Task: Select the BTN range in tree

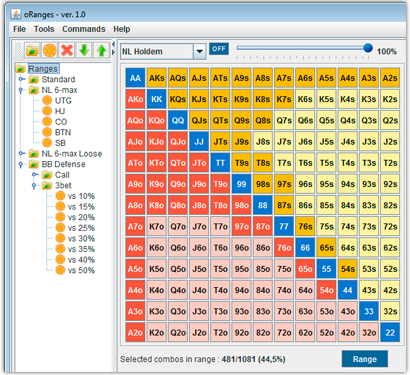Action: 63,132
